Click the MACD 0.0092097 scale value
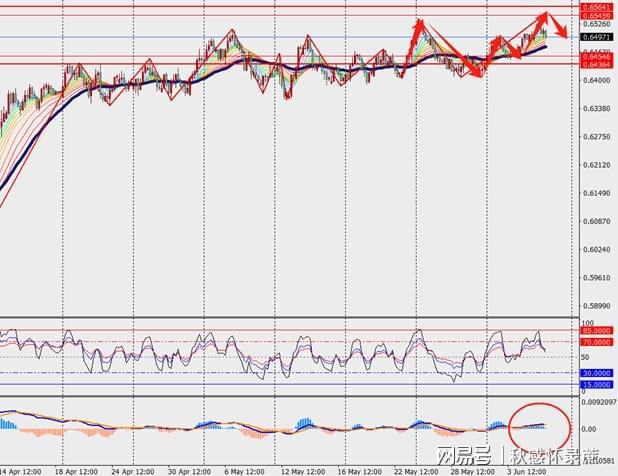The width and height of the screenshot is (618, 476). (599, 402)
